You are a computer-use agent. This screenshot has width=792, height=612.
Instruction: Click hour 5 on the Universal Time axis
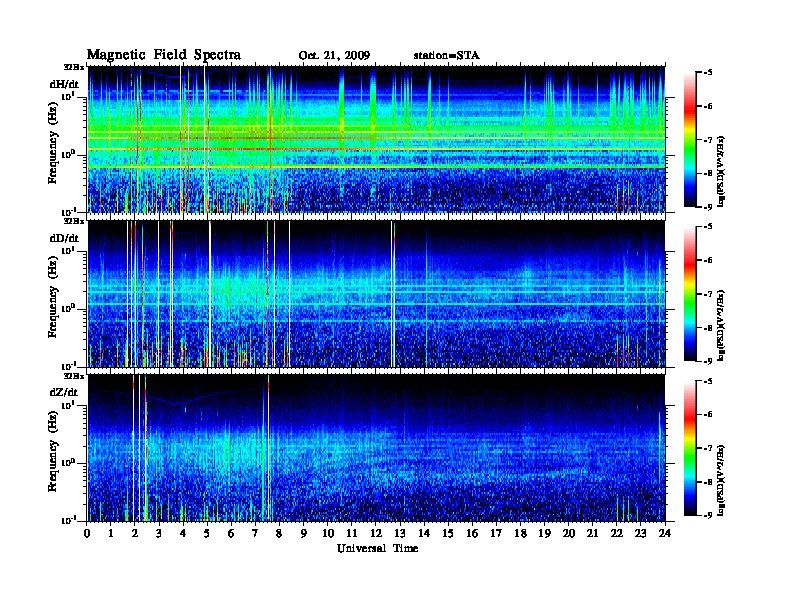[x=207, y=534]
